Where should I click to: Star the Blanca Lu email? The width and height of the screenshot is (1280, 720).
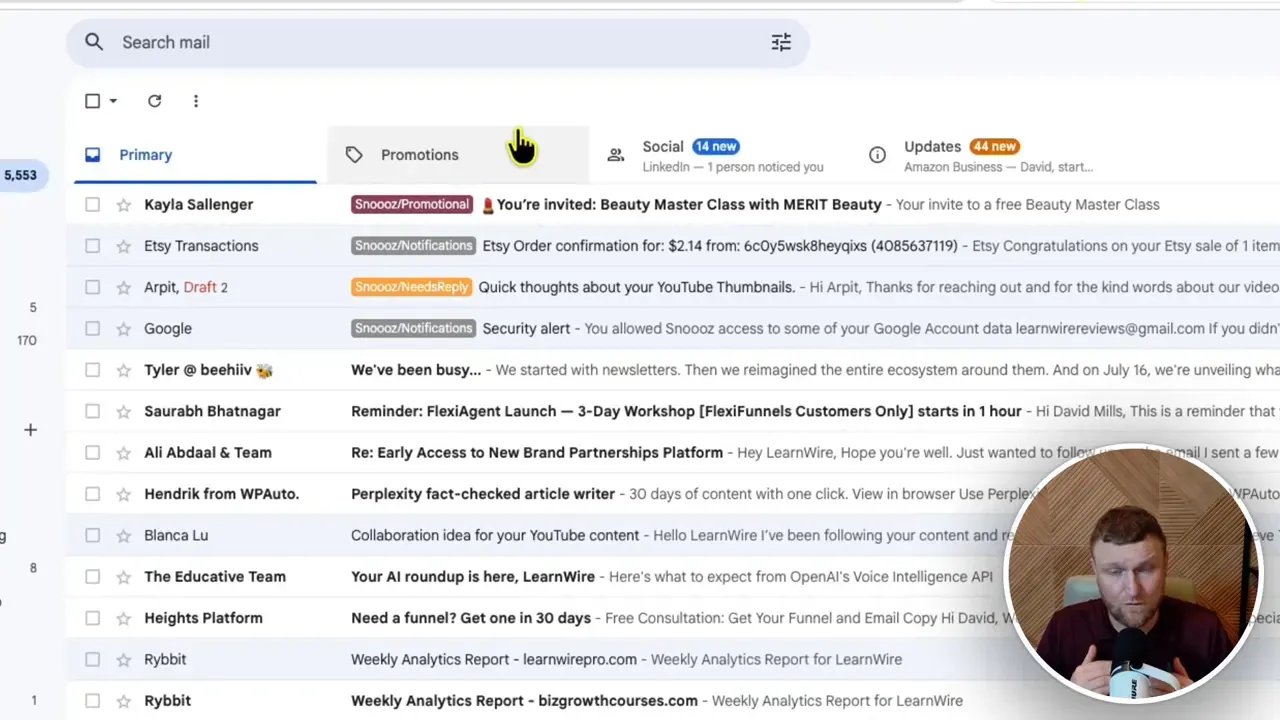[124, 536]
